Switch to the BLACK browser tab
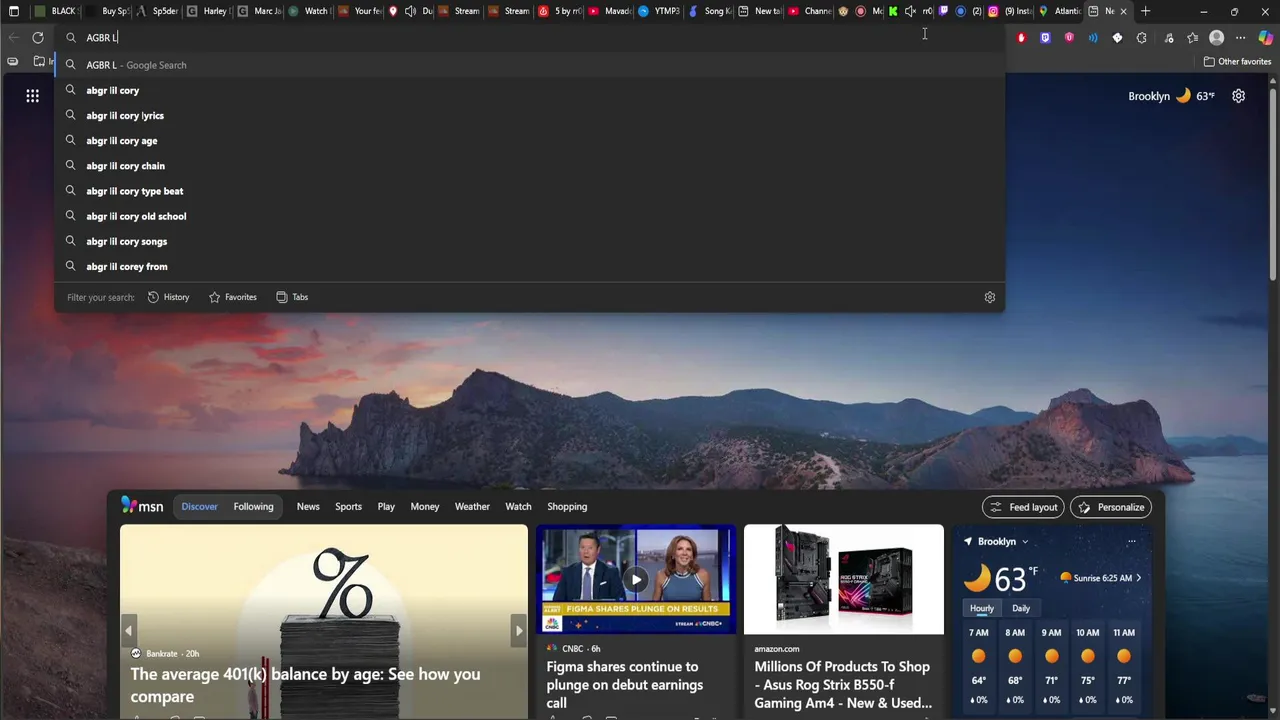This screenshot has height=720, width=1280. click(56, 11)
